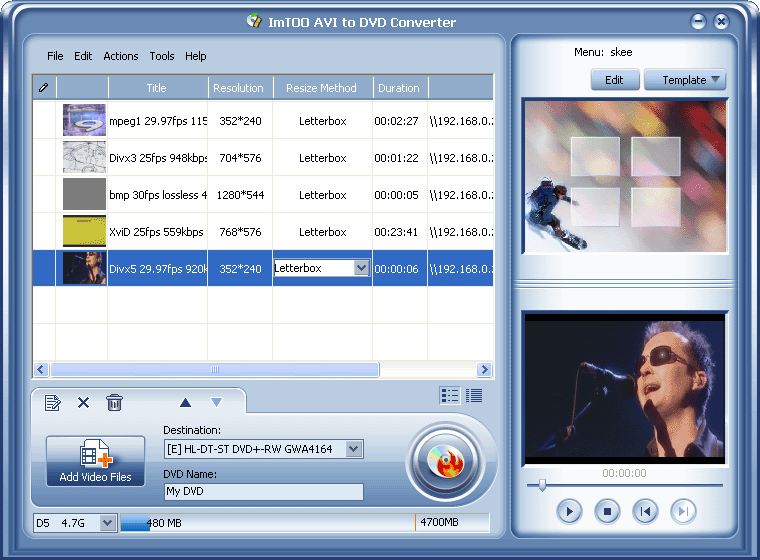Image resolution: width=760 pixels, height=560 pixels.
Task: Click the trash can clear-all icon
Action: coord(115,402)
